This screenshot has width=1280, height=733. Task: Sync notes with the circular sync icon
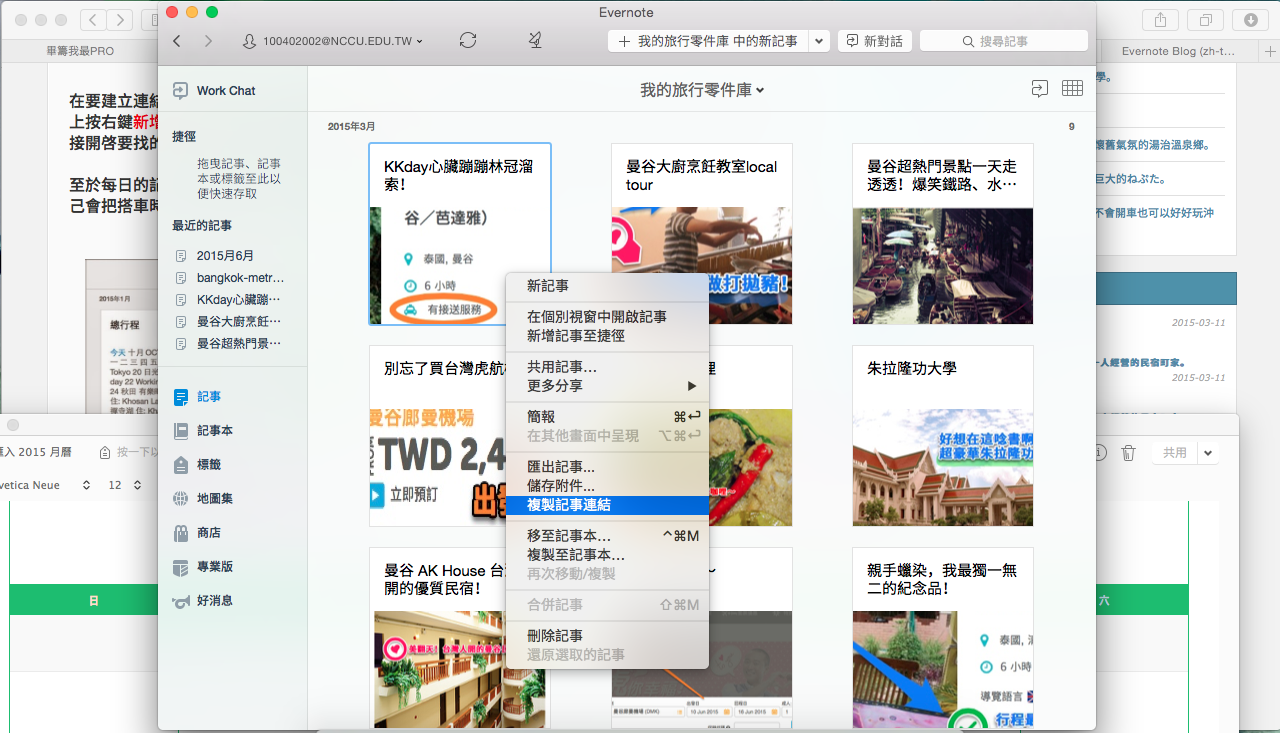tap(468, 41)
